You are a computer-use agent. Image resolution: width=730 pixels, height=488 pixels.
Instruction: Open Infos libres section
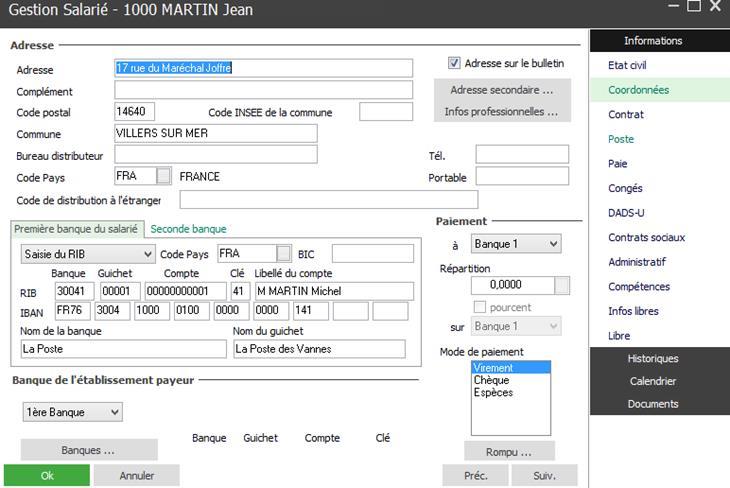(633, 311)
